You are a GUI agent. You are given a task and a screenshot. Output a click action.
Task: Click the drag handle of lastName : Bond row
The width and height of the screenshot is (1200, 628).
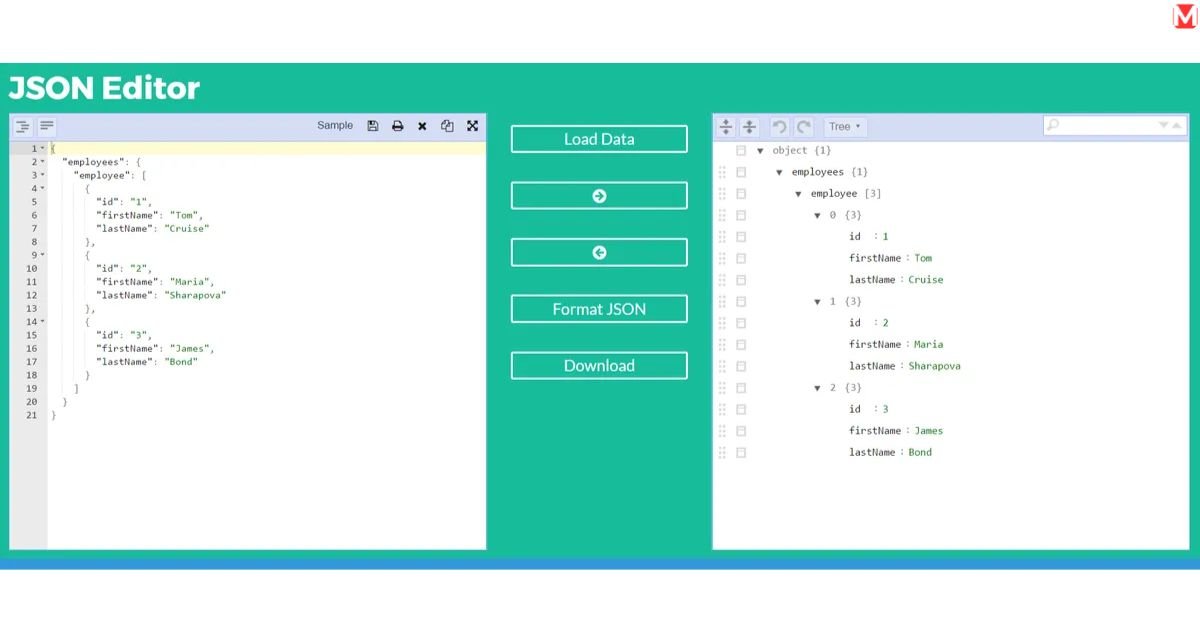tap(722, 453)
